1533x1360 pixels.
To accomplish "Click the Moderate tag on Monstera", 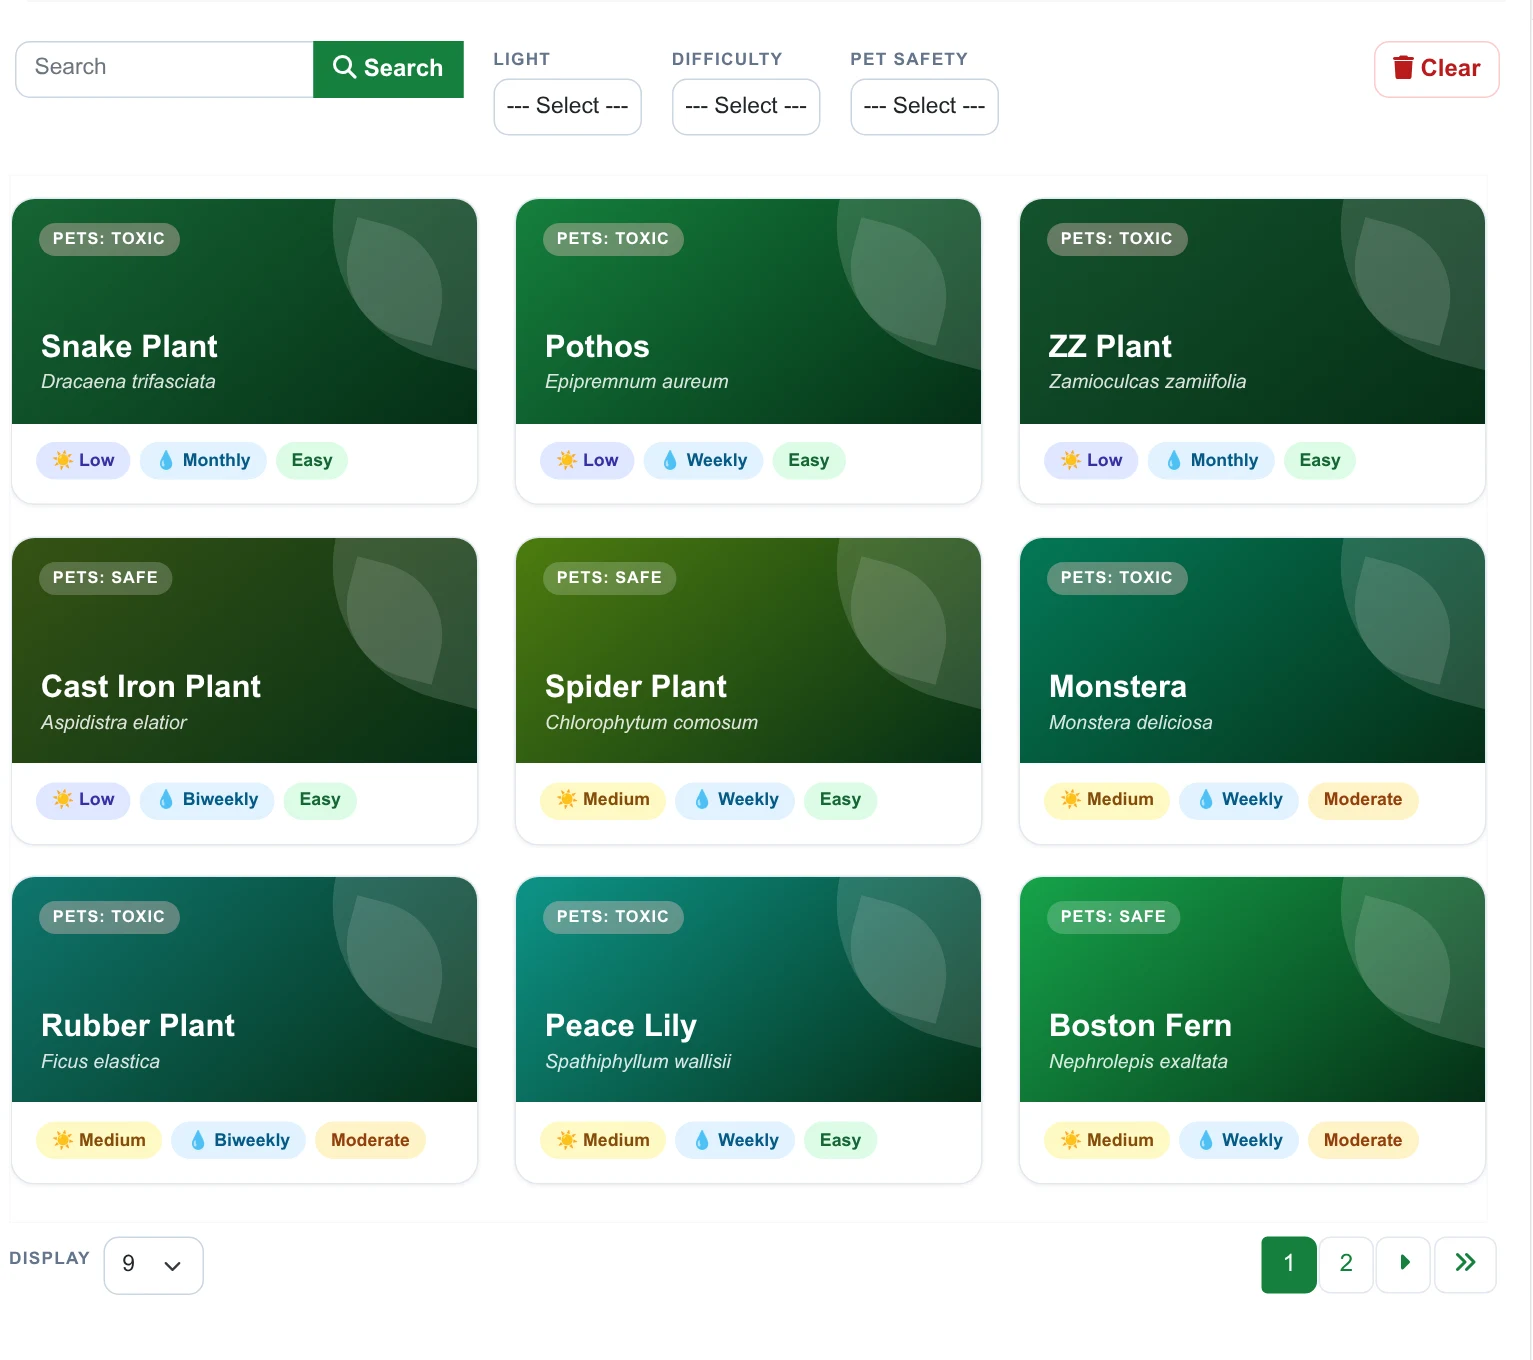I will point(1363,799).
